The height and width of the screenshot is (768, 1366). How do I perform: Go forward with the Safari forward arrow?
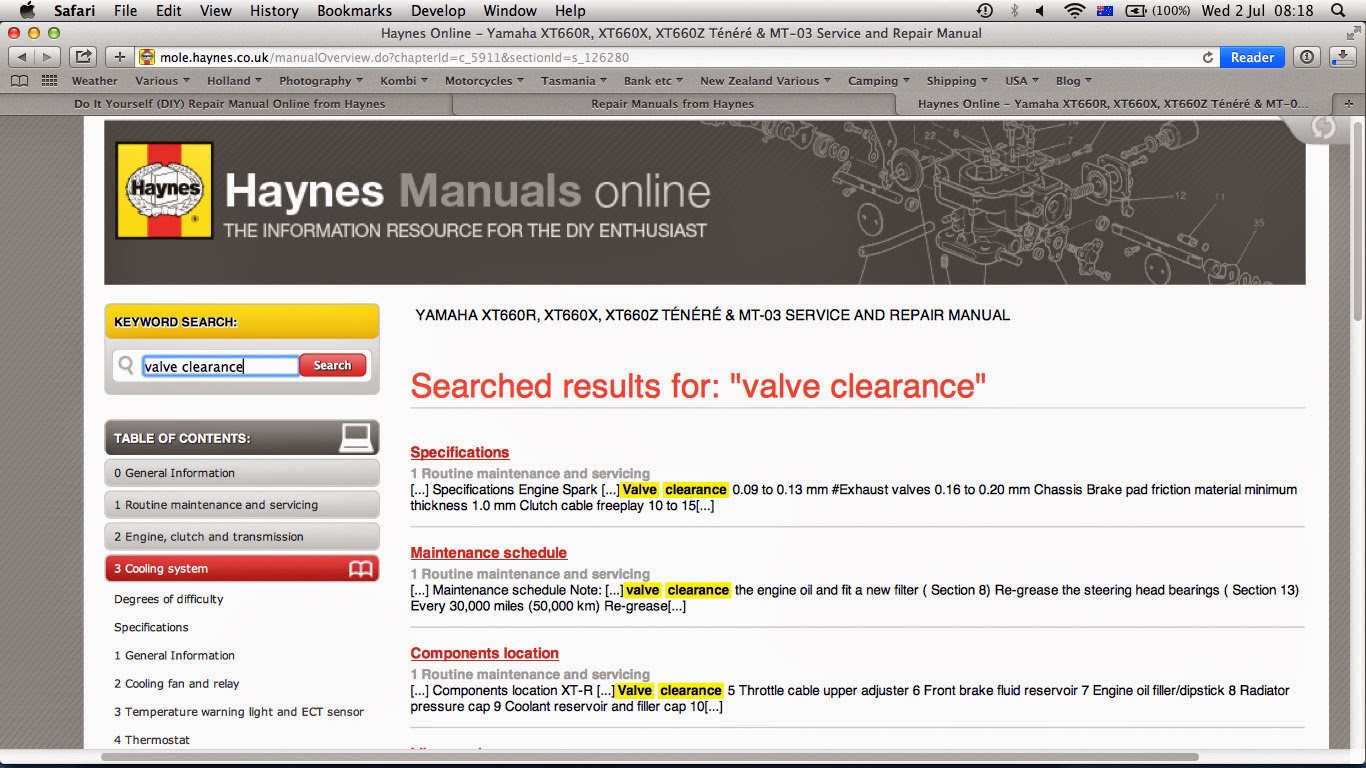[48, 57]
